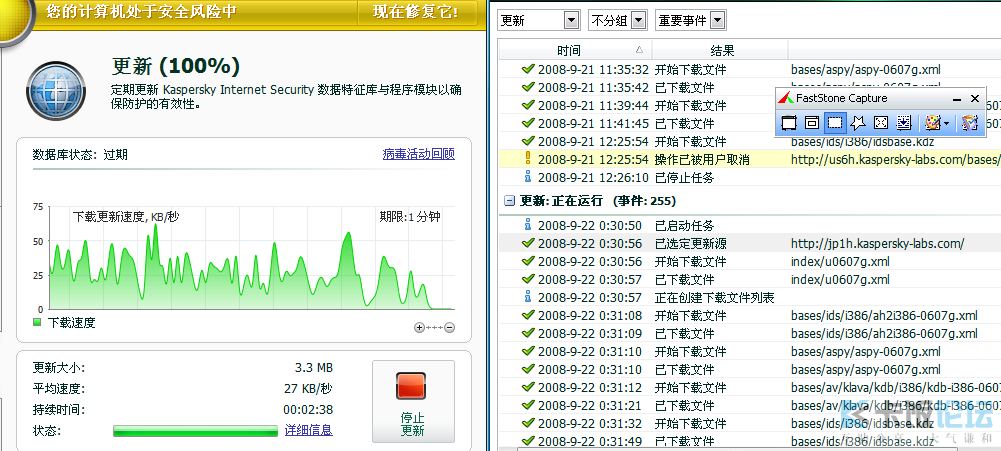Select the 2008-9-21 12:26:10 已停止任务 row
Image resolution: width=1001 pixels, height=451 pixels.
click(x=749, y=177)
